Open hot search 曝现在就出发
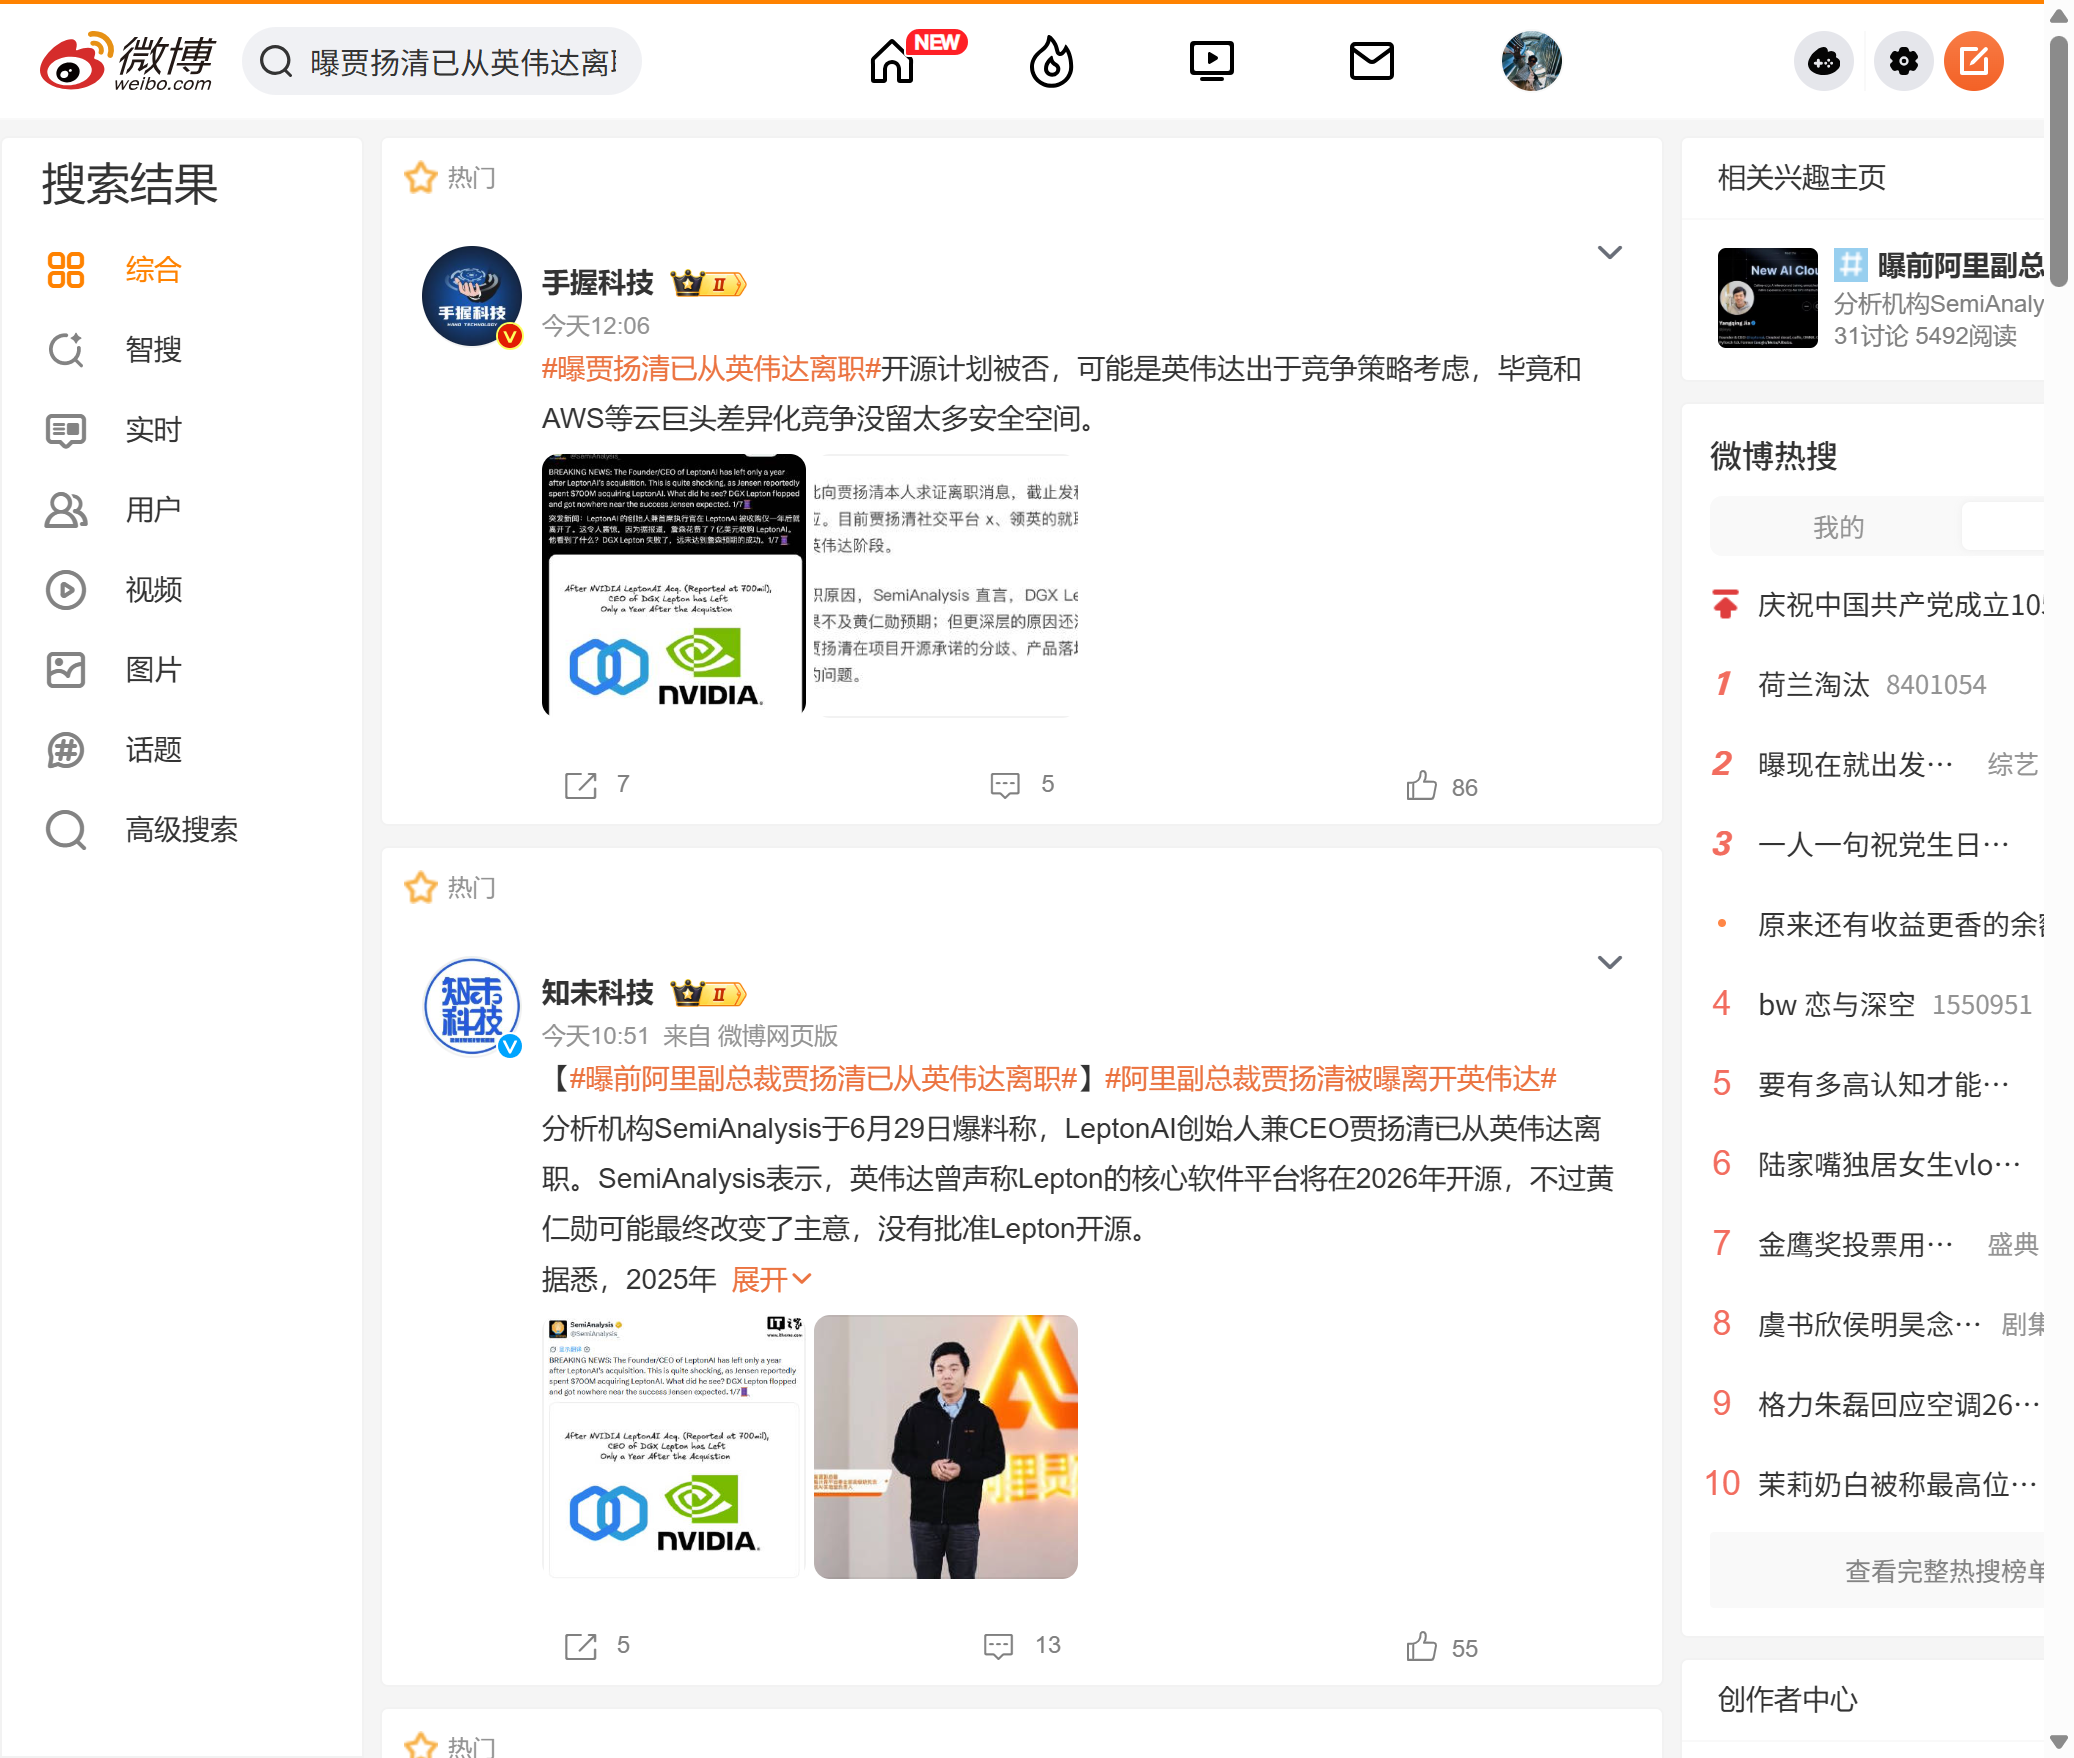Viewport: 2074px width, 1758px height. (1855, 765)
